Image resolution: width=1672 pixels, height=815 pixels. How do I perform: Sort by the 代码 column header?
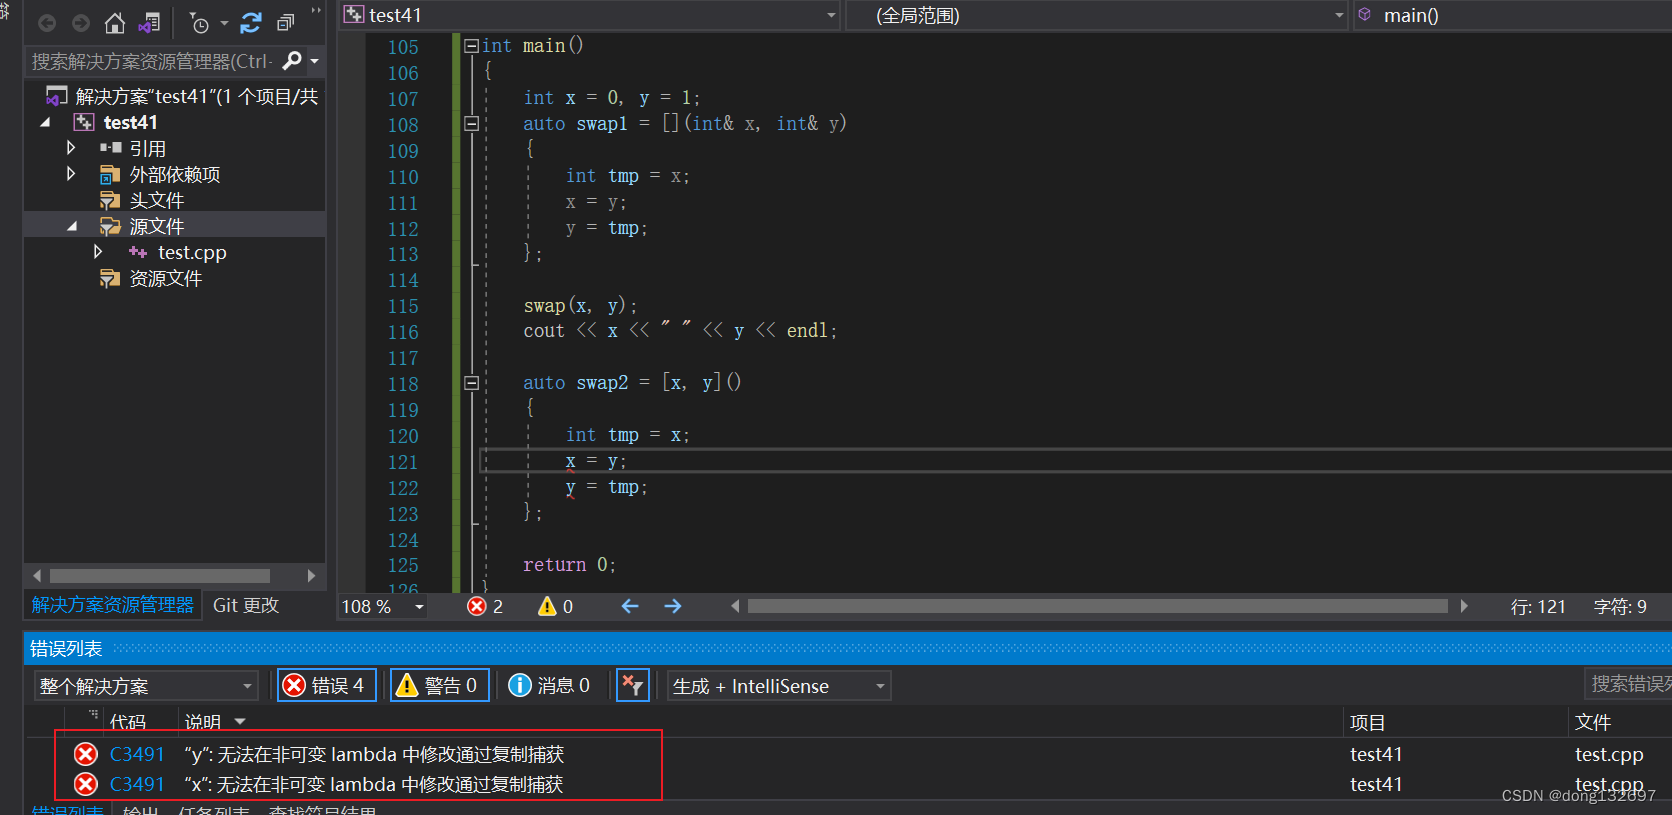pyautogui.click(x=128, y=722)
